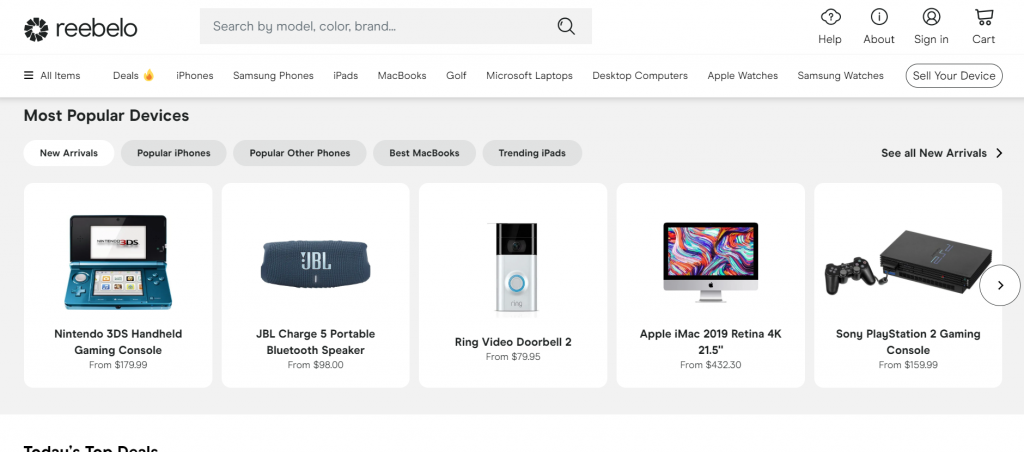Open Sony PlayStation 2 product image
The width and height of the screenshot is (1024, 452).
click(x=908, y=262)
